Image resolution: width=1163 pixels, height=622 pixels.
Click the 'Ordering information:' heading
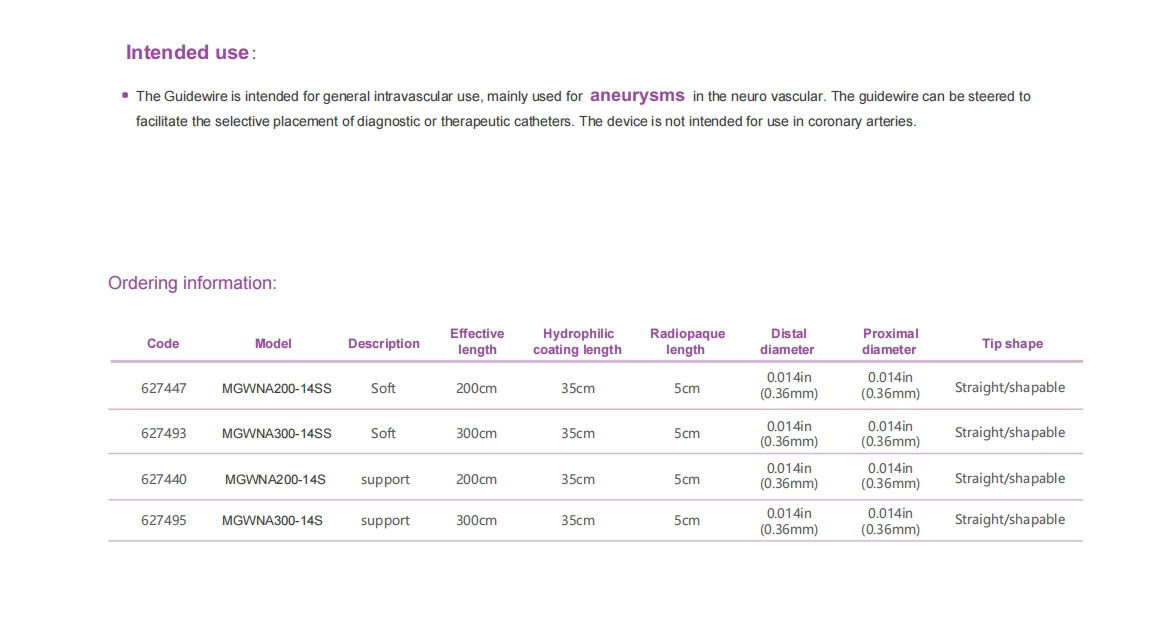point(192,283)
